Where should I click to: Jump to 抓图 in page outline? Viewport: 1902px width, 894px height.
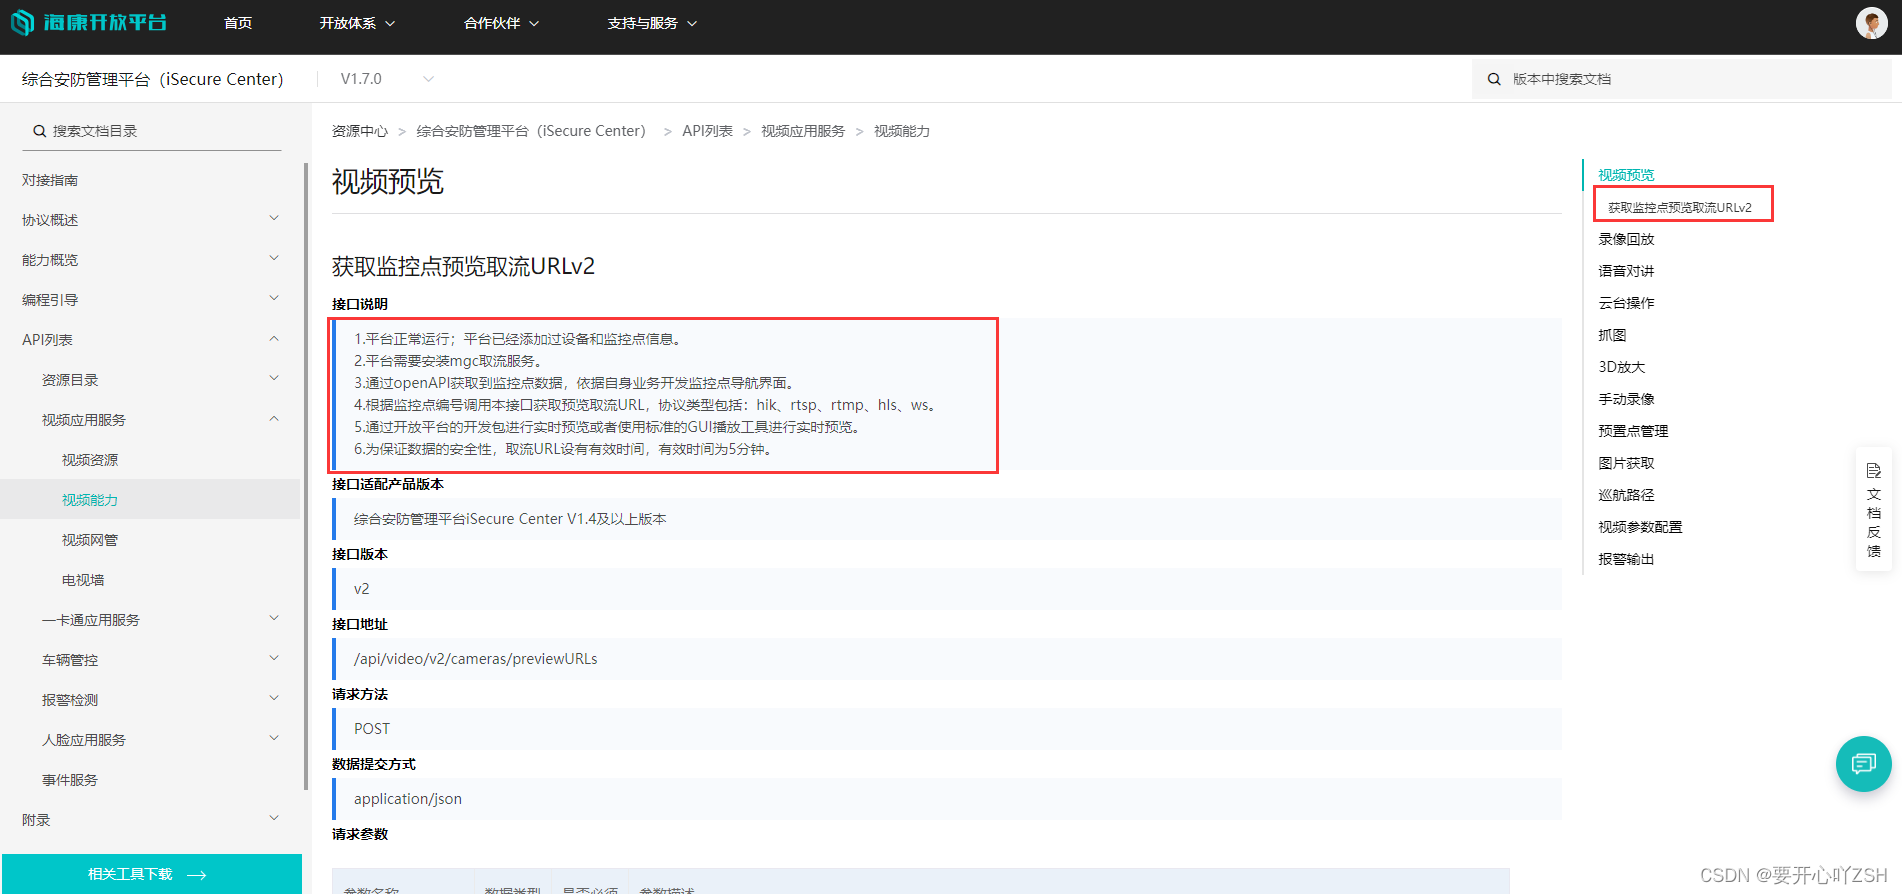(x=1612, y=335)
